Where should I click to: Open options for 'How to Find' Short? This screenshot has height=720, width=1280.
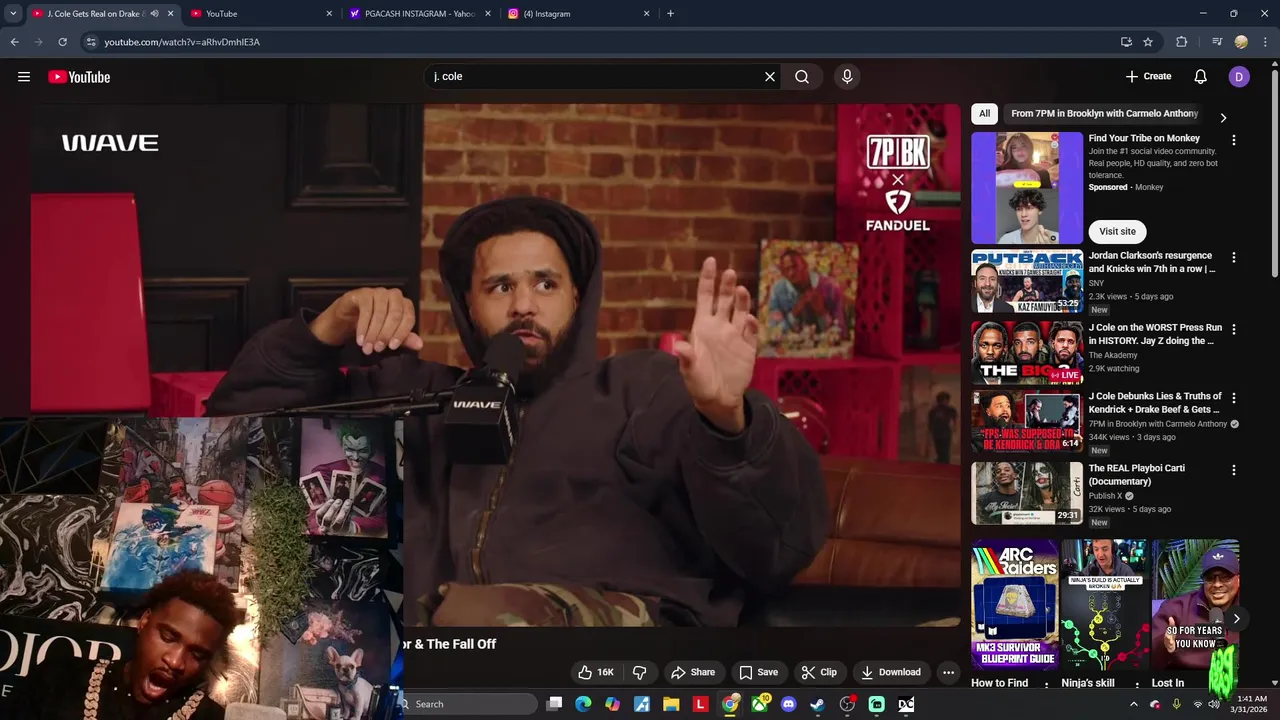(x=1046, y=685)
